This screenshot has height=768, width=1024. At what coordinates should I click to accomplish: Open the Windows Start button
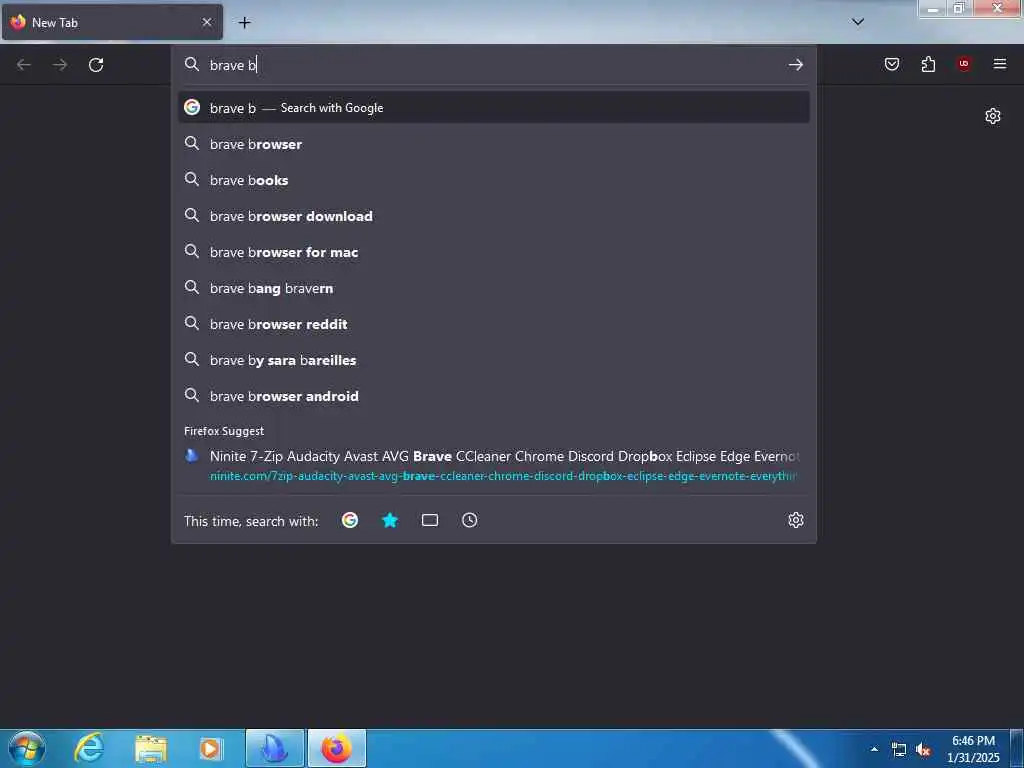(x=26, y=748)
